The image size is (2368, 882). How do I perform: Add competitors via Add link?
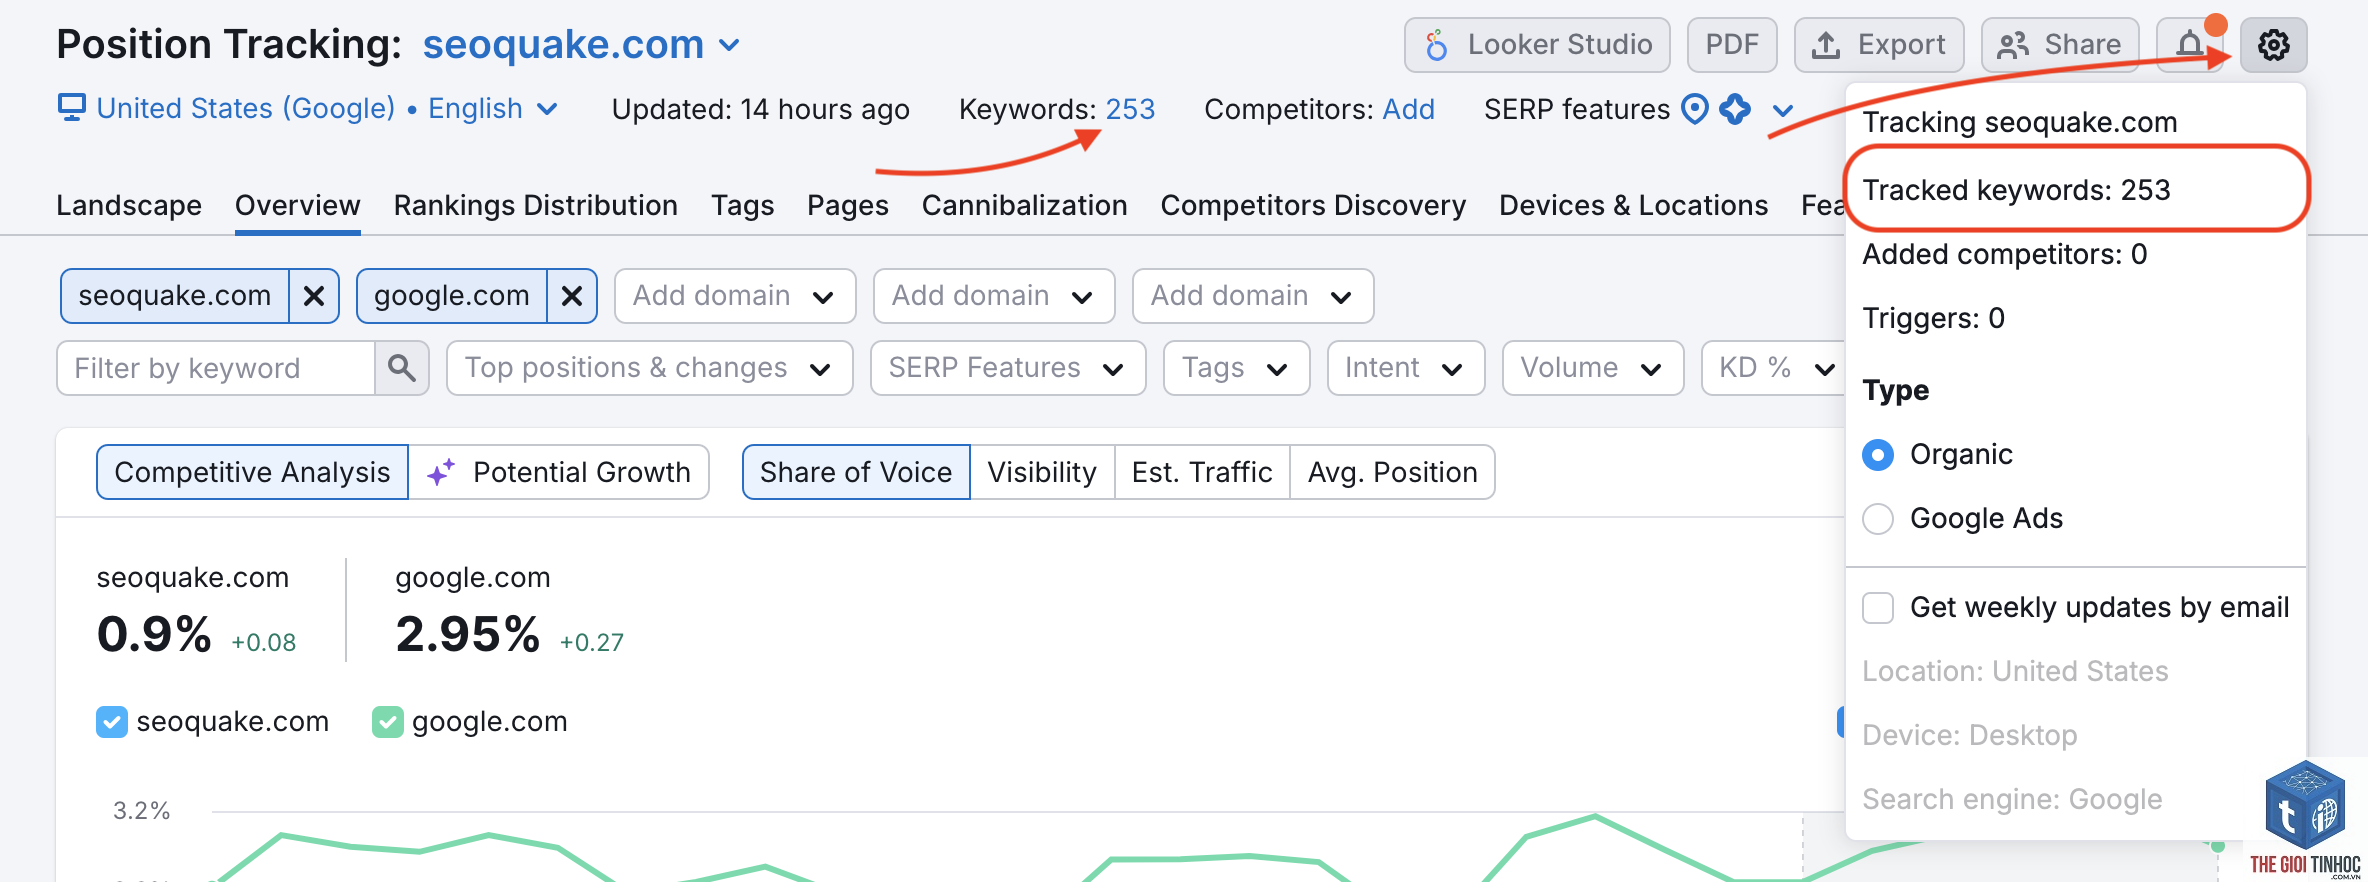tap(1408, 109)
